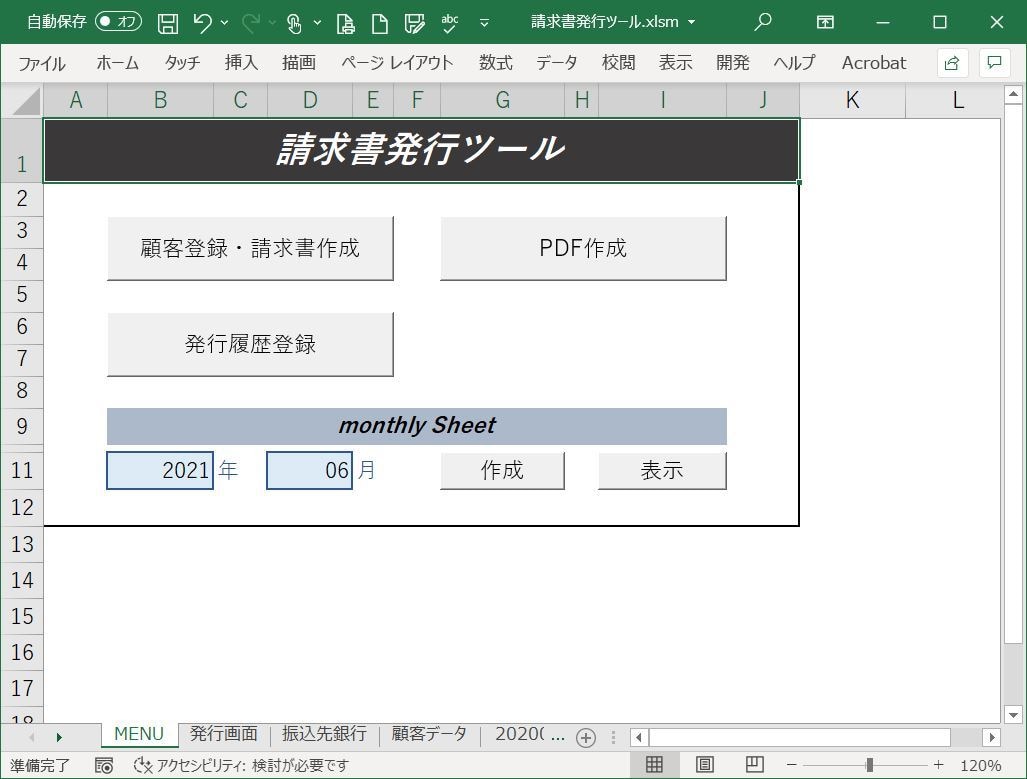Open the Undo history dropdown arrow

[225, 23]
